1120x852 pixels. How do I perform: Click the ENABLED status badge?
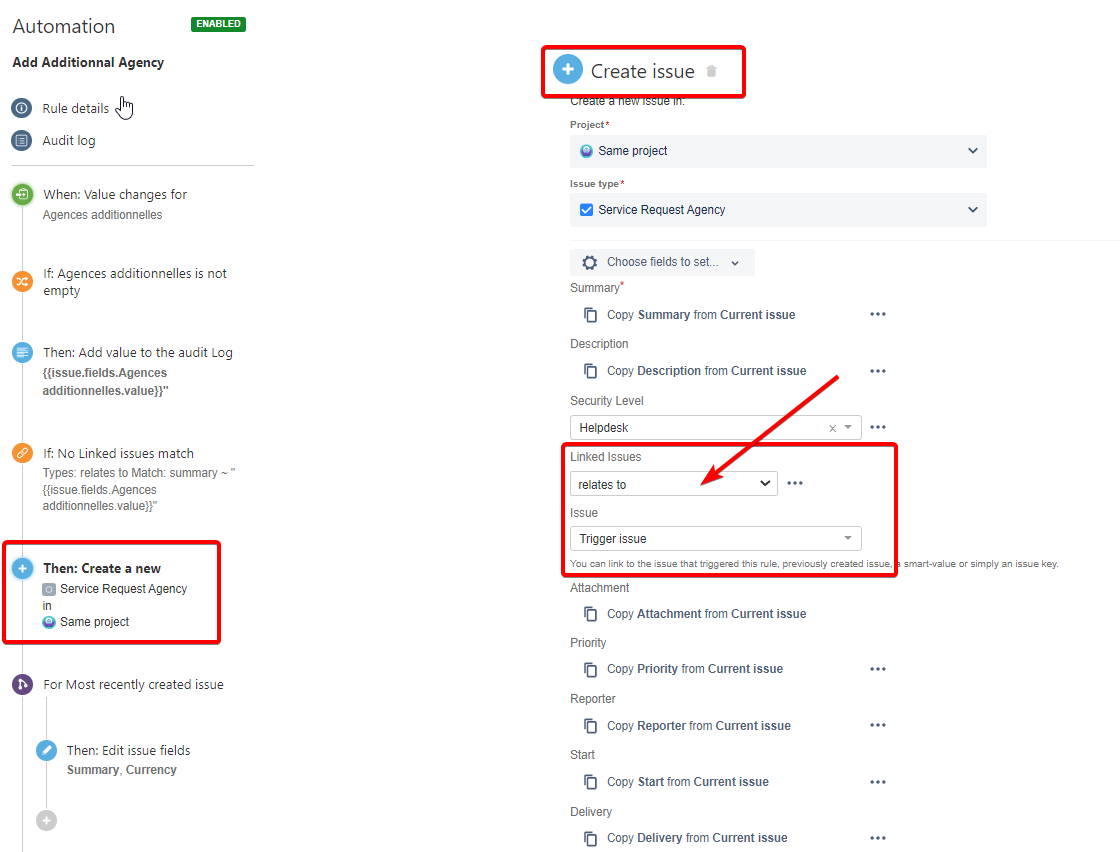tap(218, 24)
